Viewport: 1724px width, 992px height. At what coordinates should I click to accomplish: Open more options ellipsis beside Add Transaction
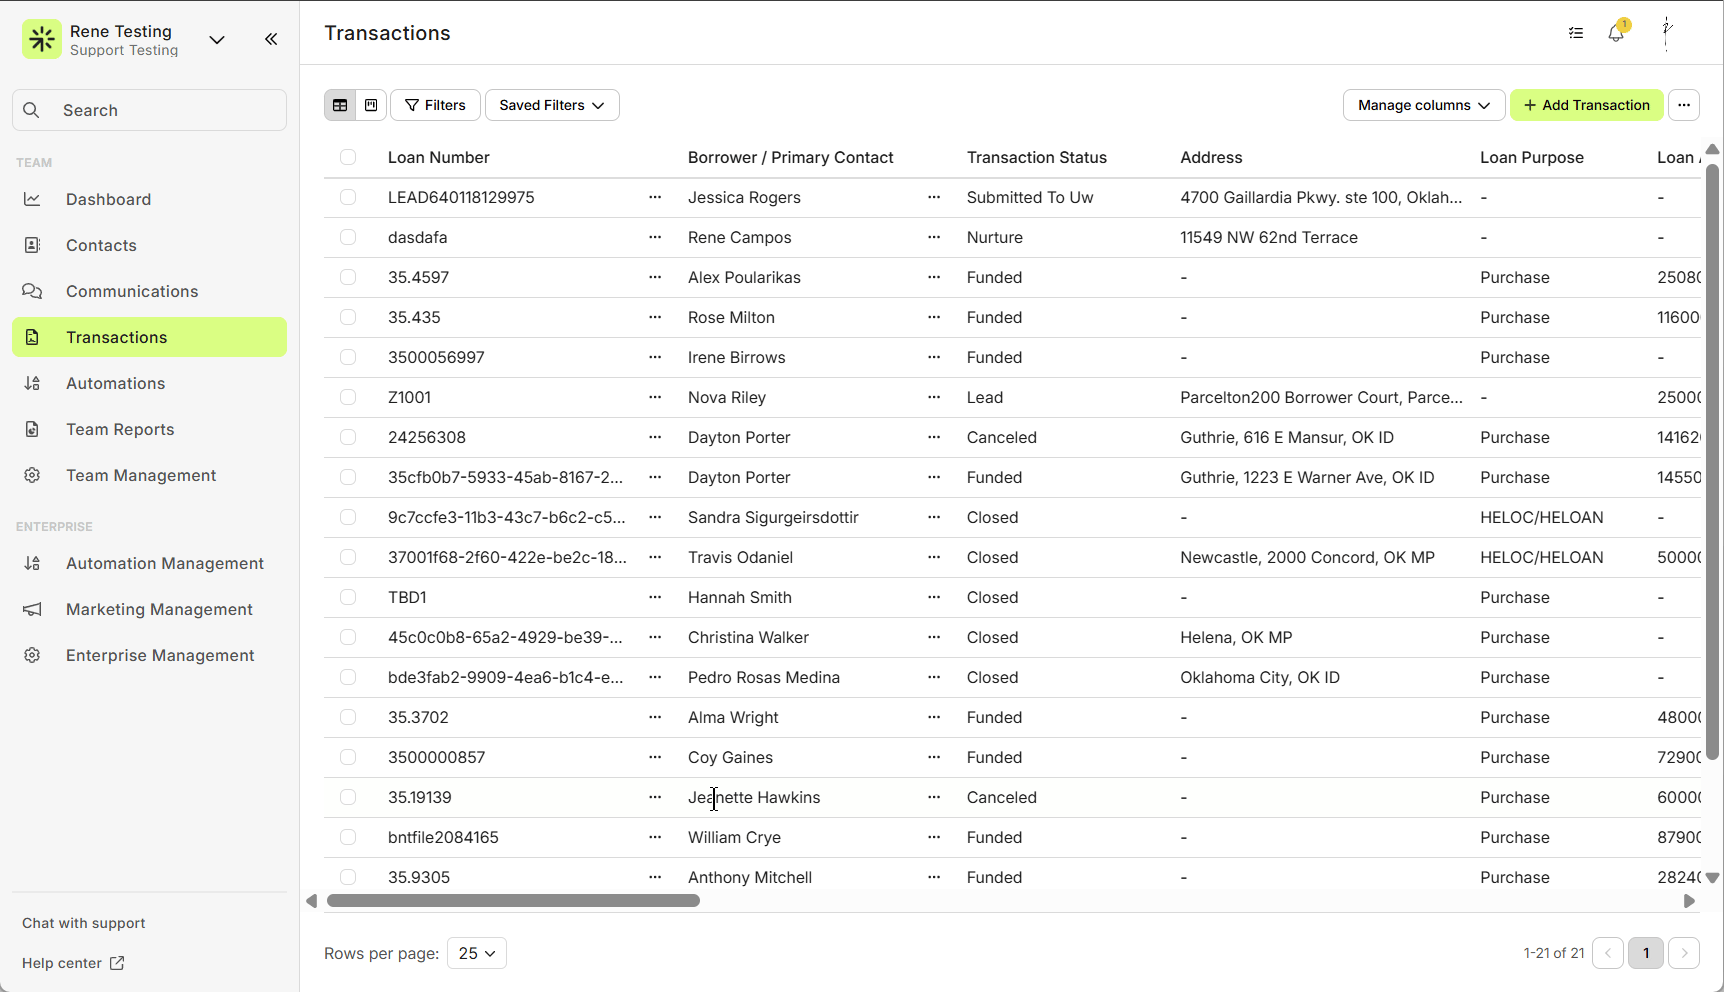(1684, 105)
